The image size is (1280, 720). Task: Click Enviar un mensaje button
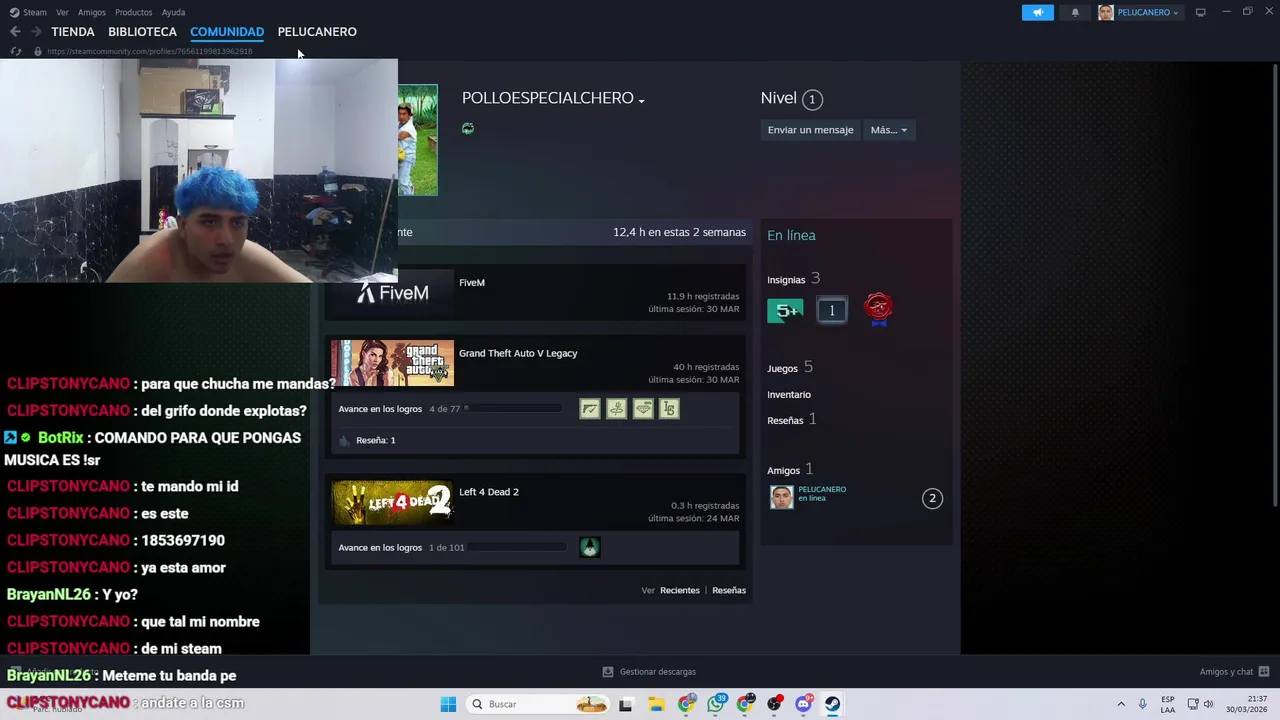point(810,130)
